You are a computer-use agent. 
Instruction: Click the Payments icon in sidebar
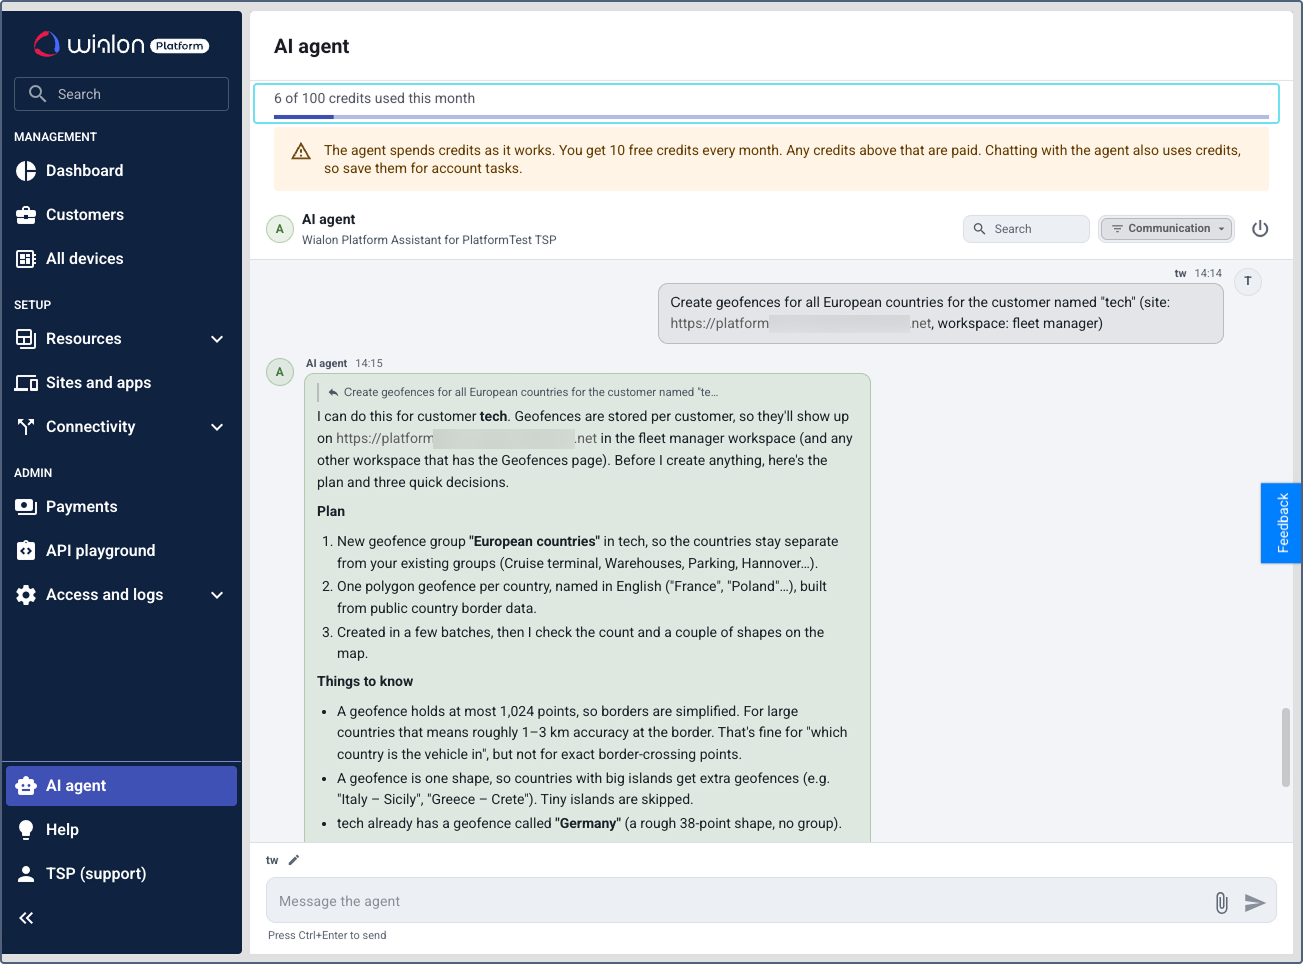click(x=26, y=507)
